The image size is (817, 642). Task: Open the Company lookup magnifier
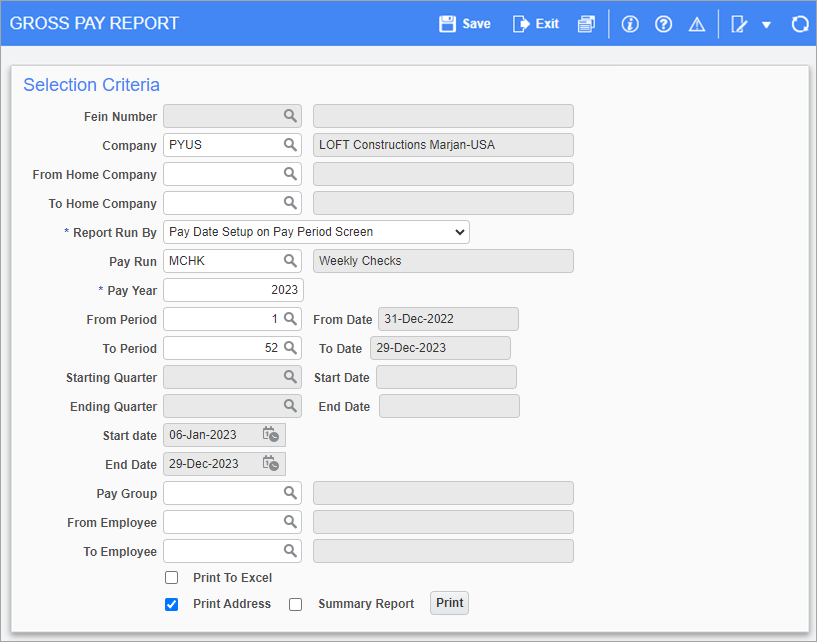coord(290,145)
